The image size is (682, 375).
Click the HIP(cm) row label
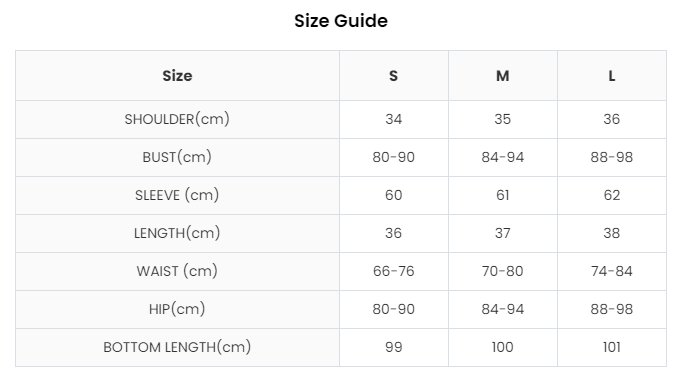tap(177, 309)
